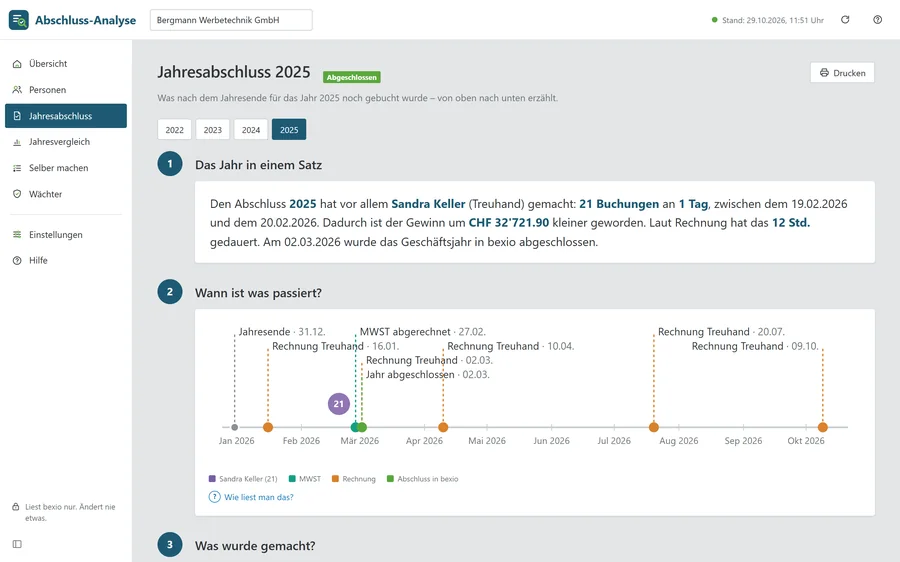
Task: Click the teal MWST abgerechnet marker dot
Action: (x=355, y=427)
